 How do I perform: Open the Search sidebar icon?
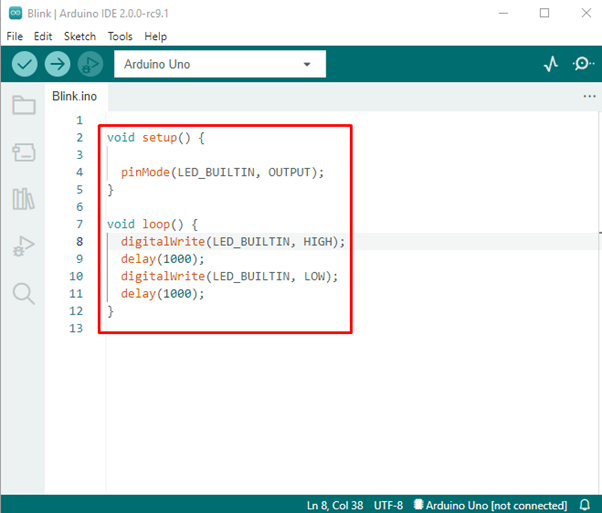coord(24,294)
